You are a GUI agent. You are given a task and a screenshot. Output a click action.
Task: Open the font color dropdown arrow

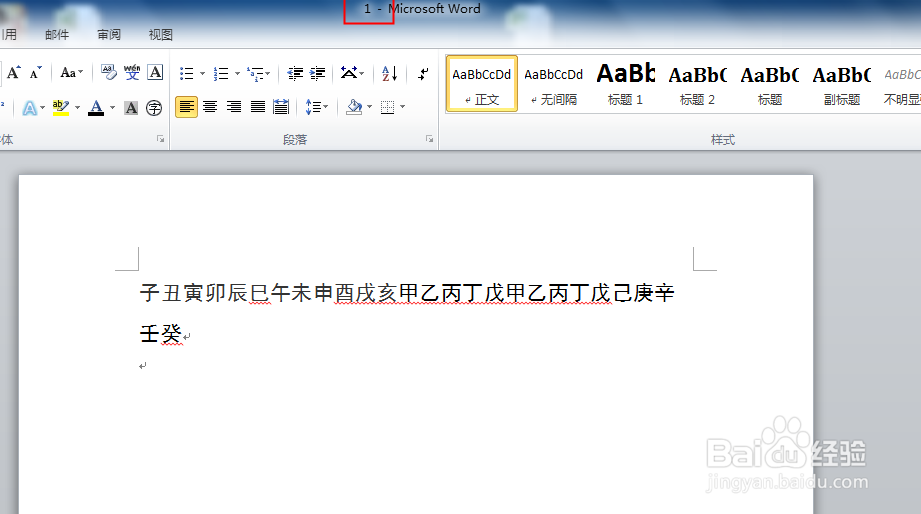(112, 108)
